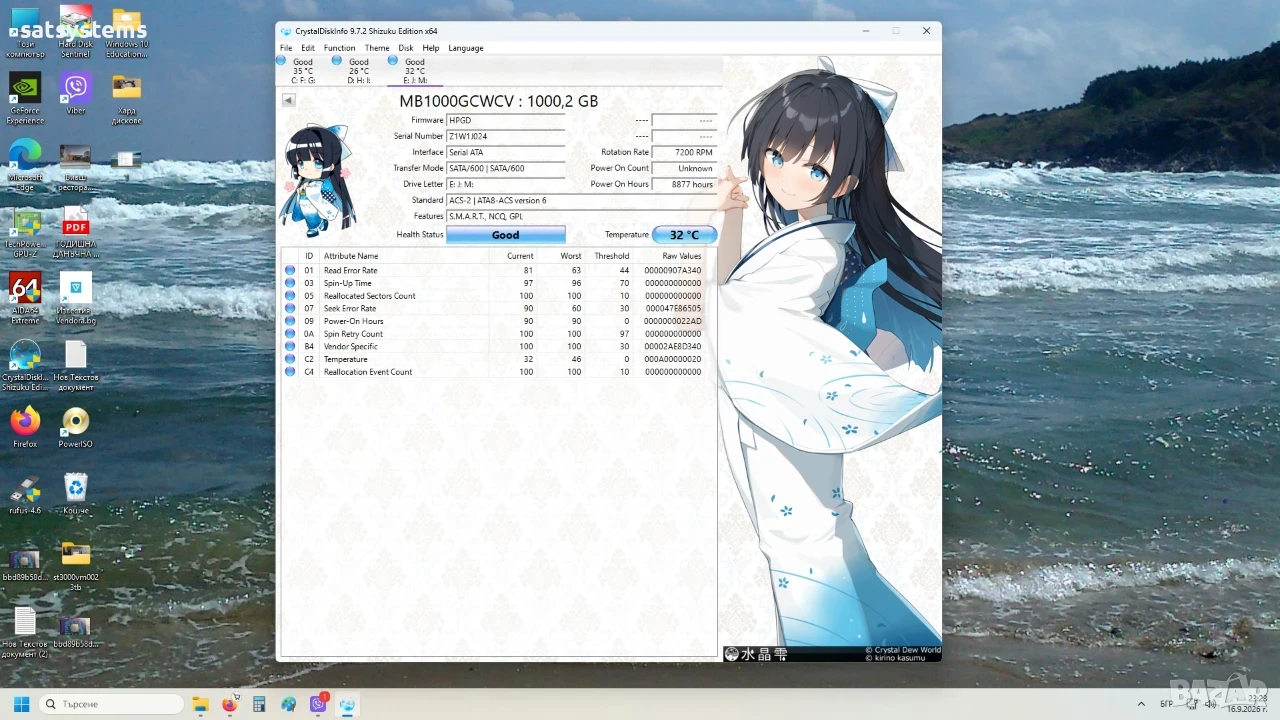
Task: Click the previous disk arrow button
Action: pos(288,100)
